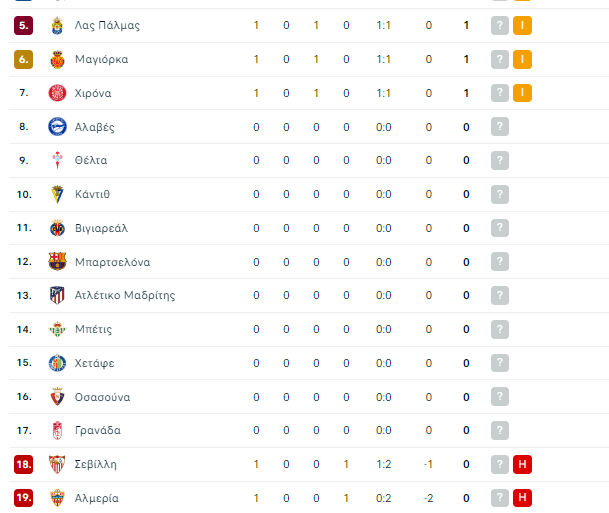Click the Alavés team logo
This screenshot has width=609, height=513.
coord(57,127)
